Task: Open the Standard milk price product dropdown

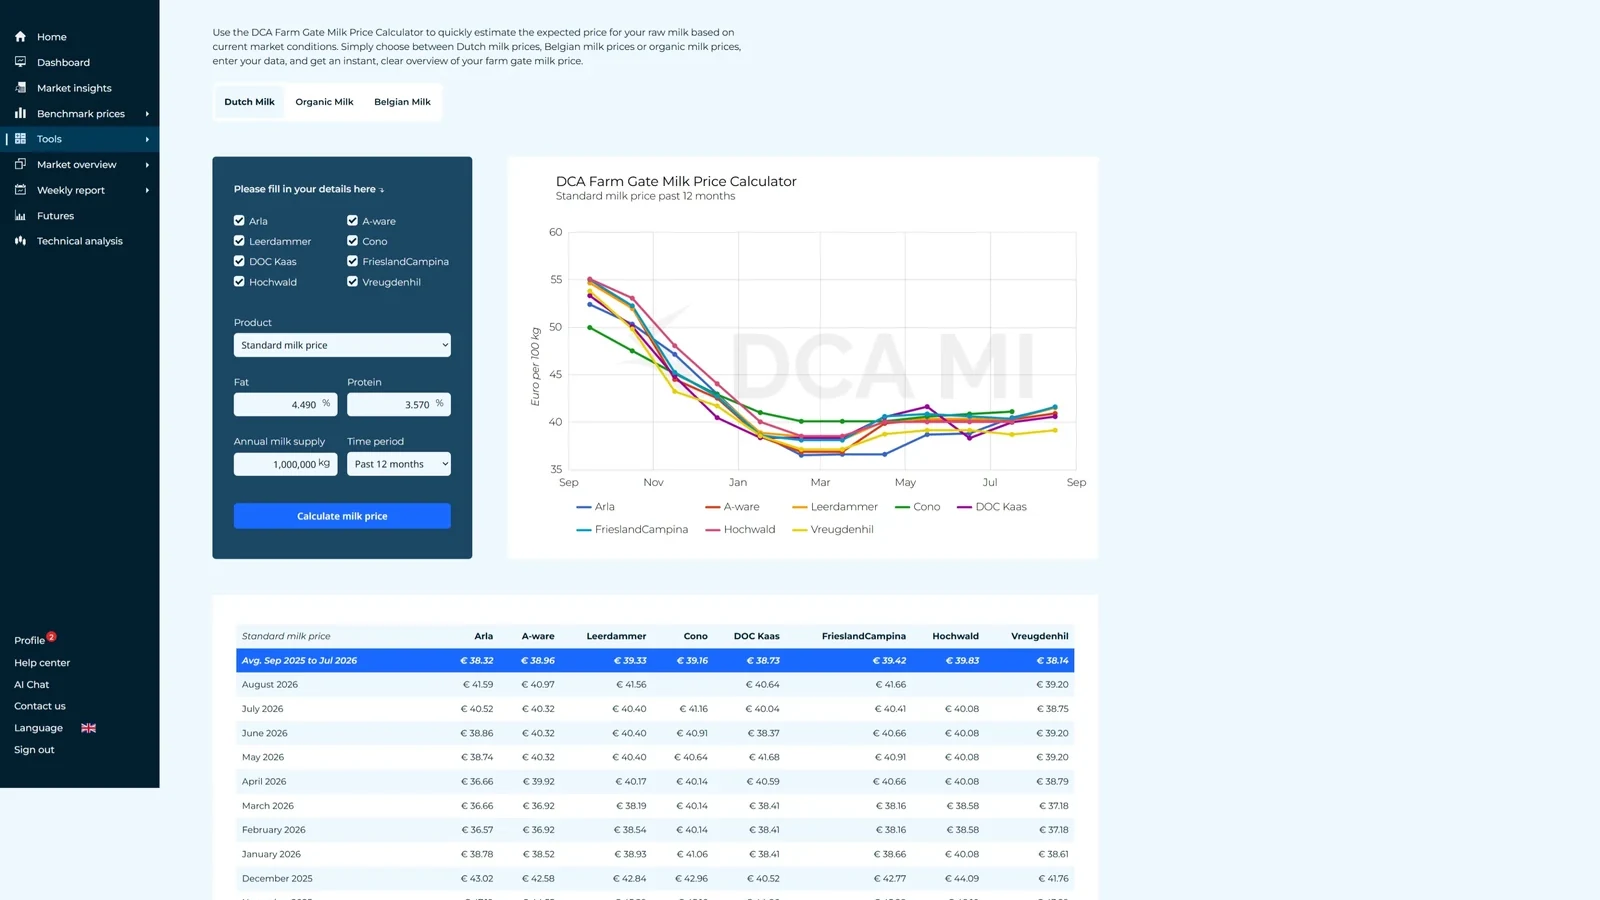Action: [342, 345]
